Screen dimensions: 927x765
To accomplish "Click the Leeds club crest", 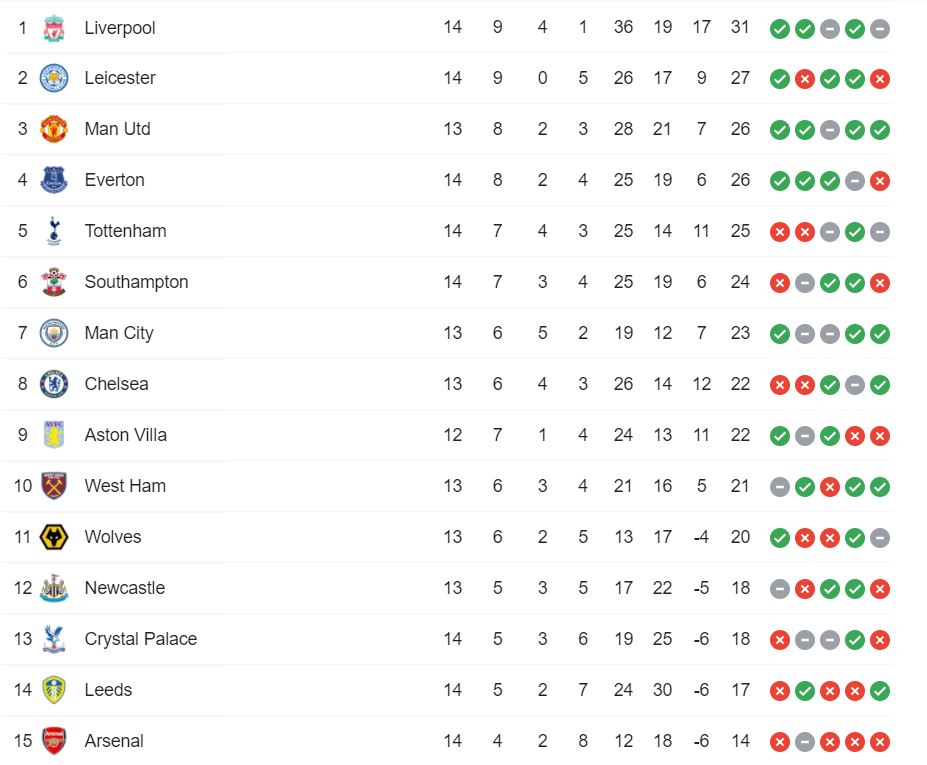I will [x=54, y=690].
